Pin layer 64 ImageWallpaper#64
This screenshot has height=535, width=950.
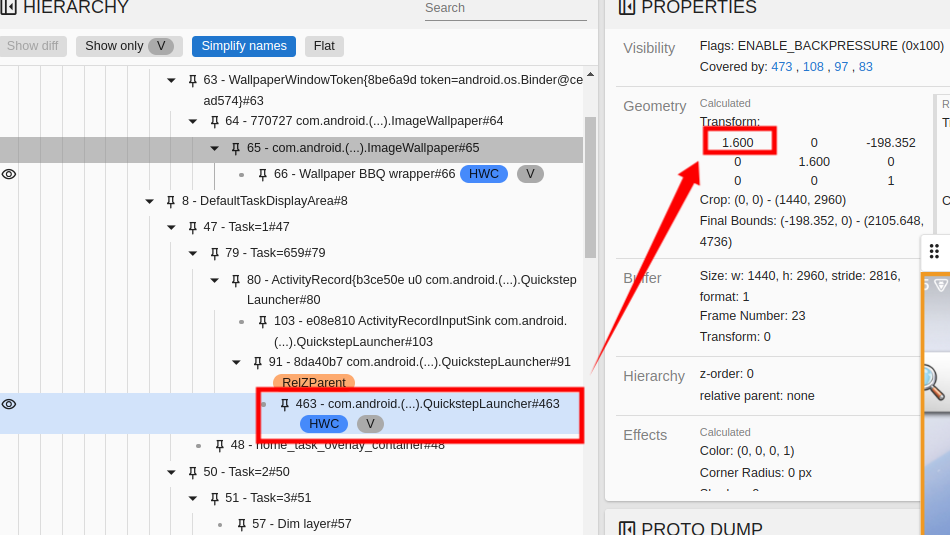[214, 121]
